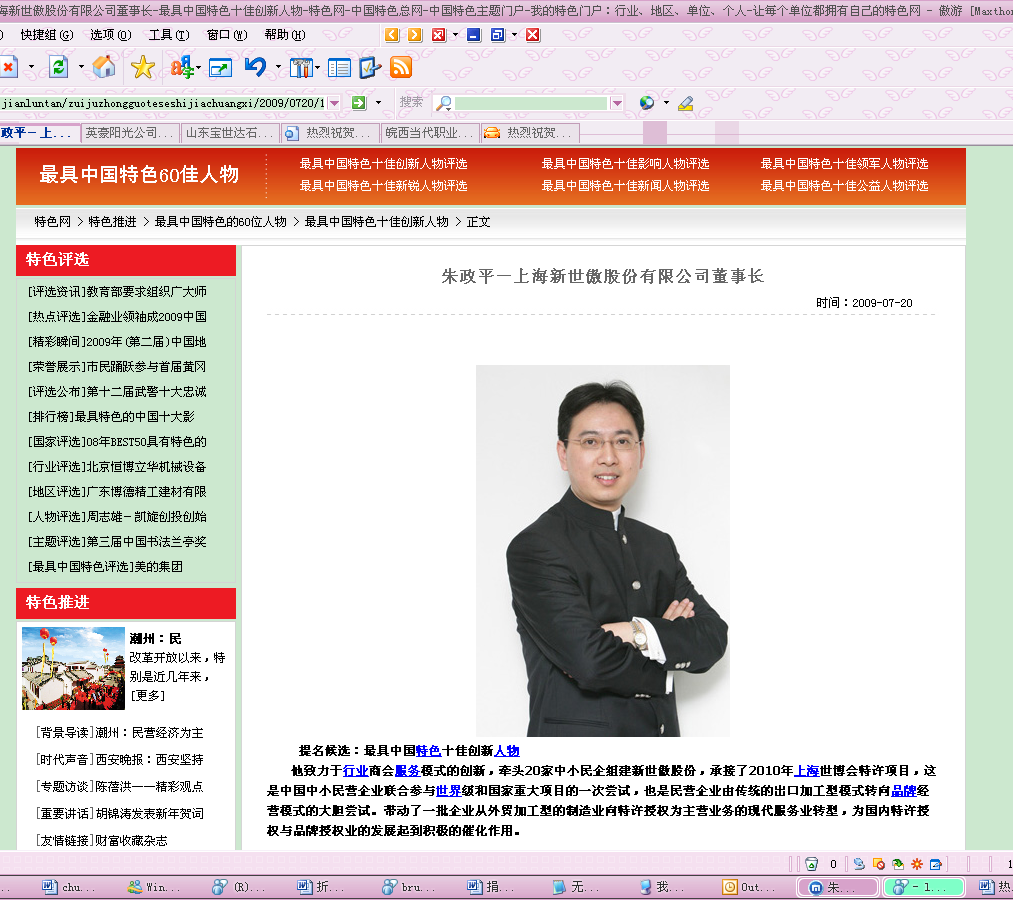Click the highlighter pen icon near search
The height and width of the screenshot is (900, 1013).
(685, 103)
